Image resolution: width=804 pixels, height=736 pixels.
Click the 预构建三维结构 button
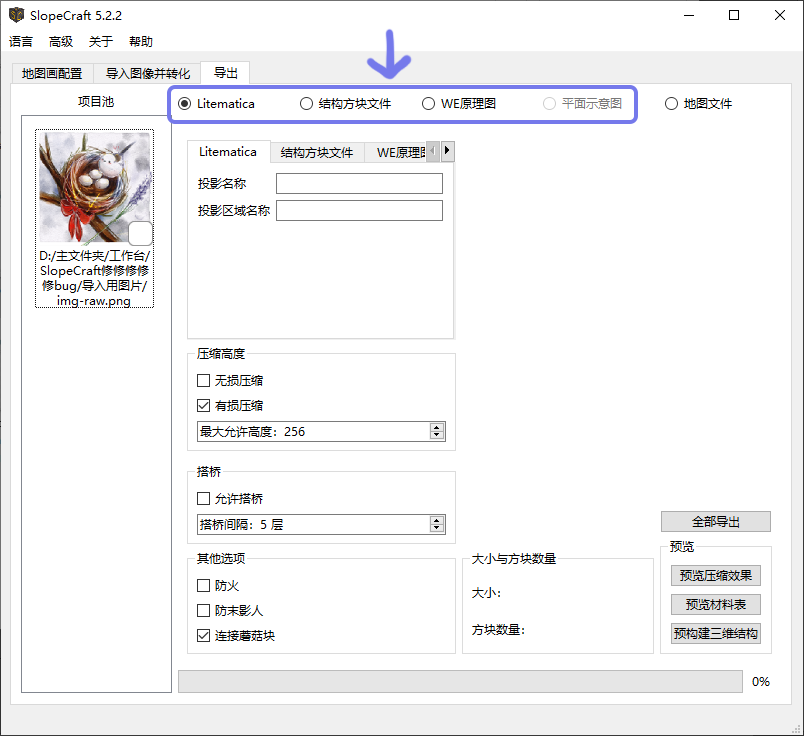point(715,632)
